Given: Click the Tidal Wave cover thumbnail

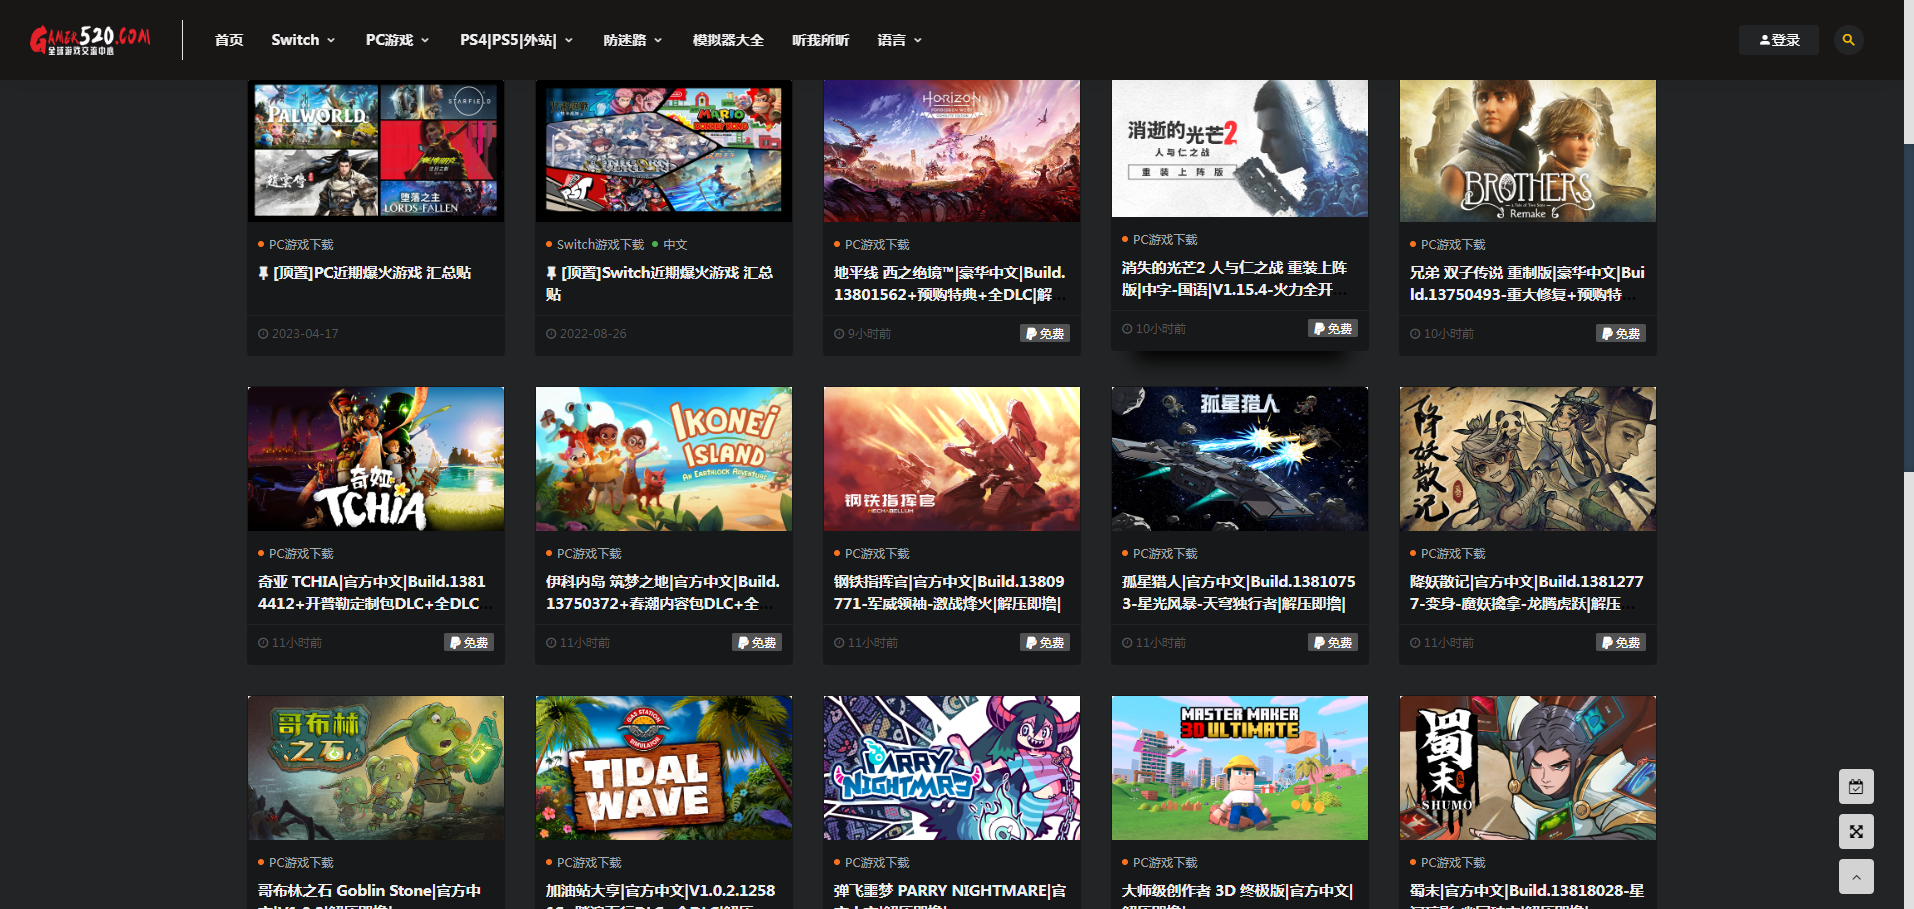Looking at the screenshot, I should 664,768.
